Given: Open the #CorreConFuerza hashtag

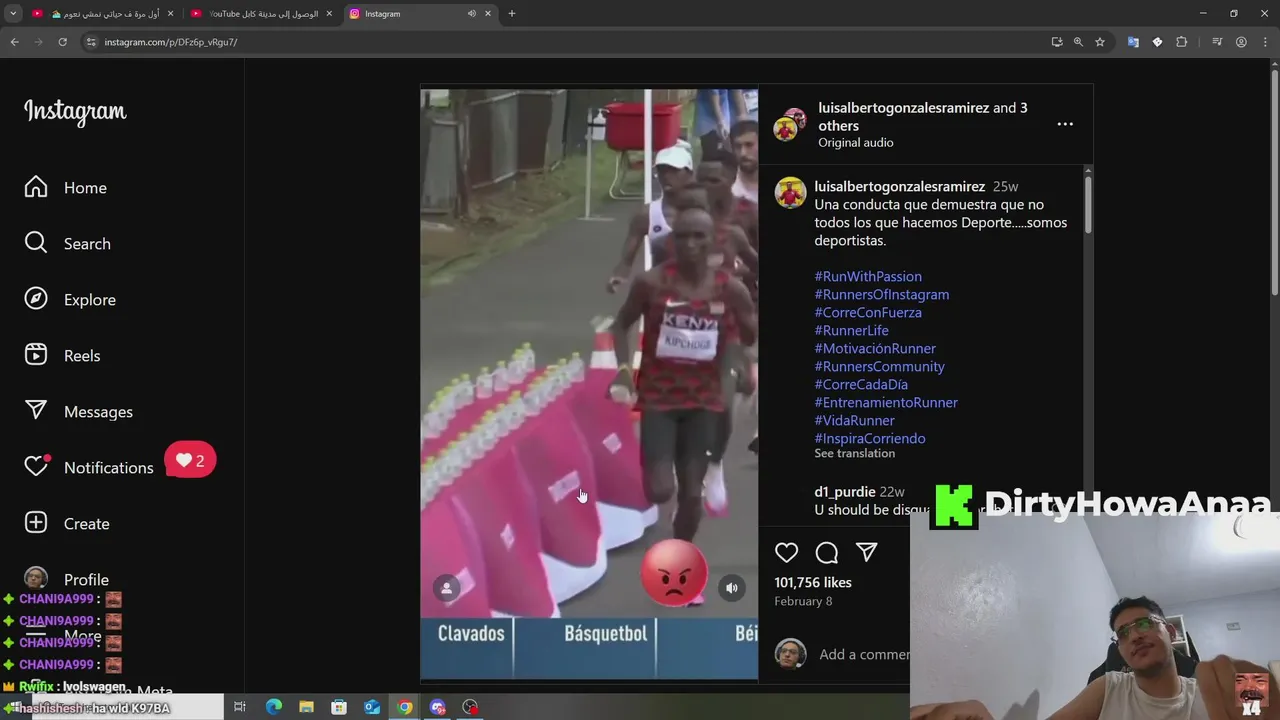Looking at the screenshot, I should [x=868, y=312].
